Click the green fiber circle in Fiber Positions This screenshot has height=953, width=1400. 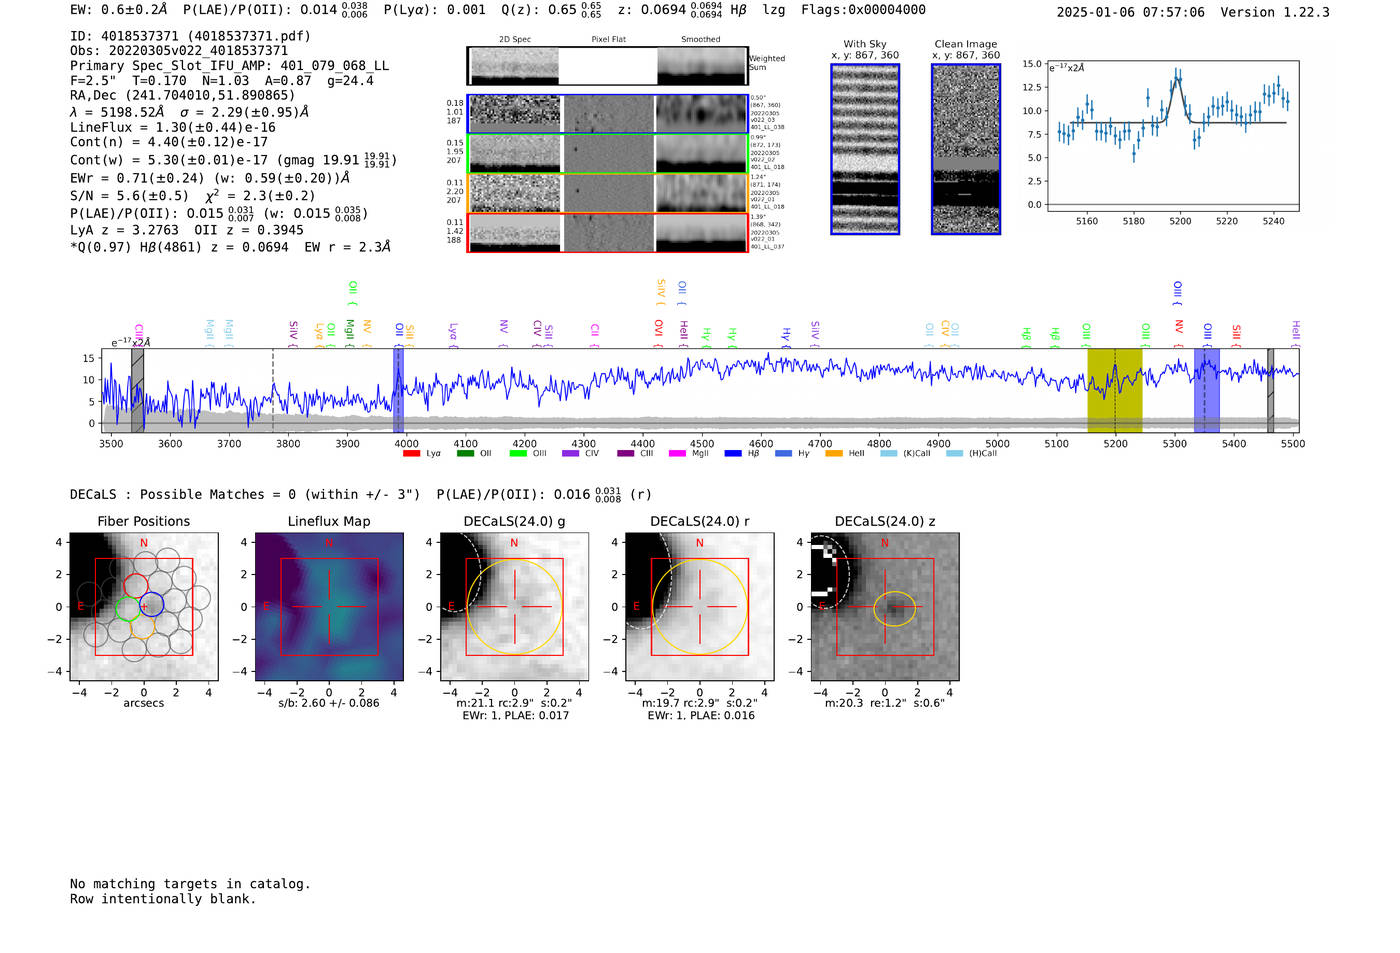click(x=127, y=608)
